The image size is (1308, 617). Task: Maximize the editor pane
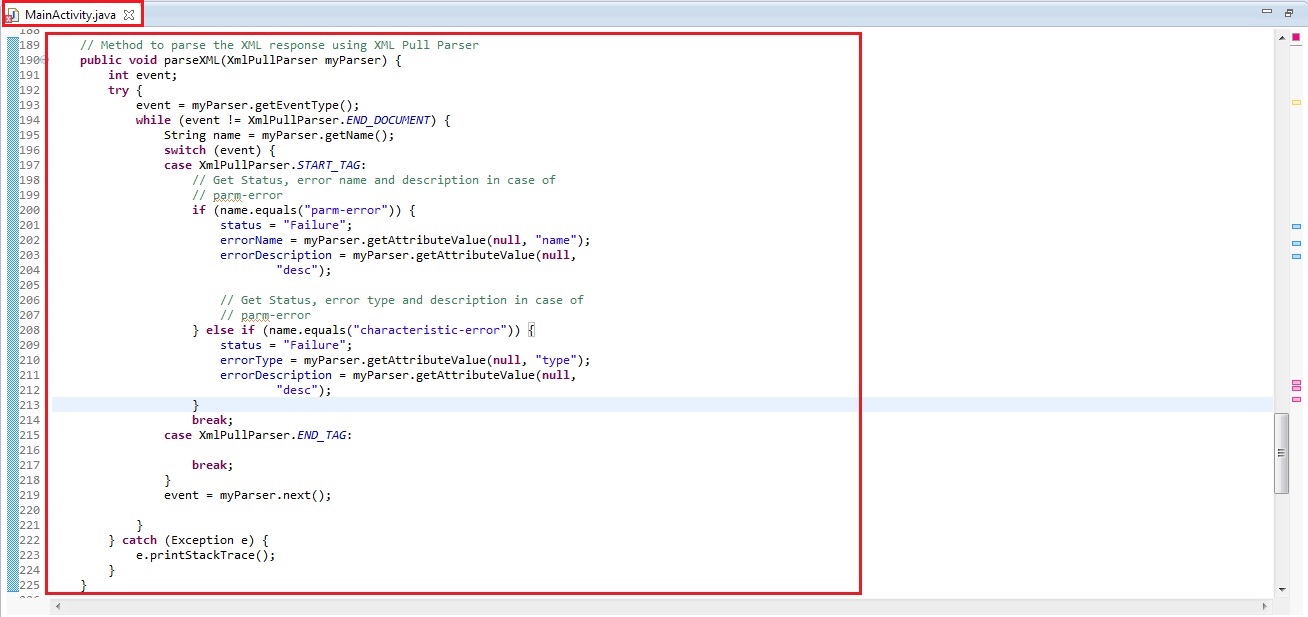(1288, 12)
